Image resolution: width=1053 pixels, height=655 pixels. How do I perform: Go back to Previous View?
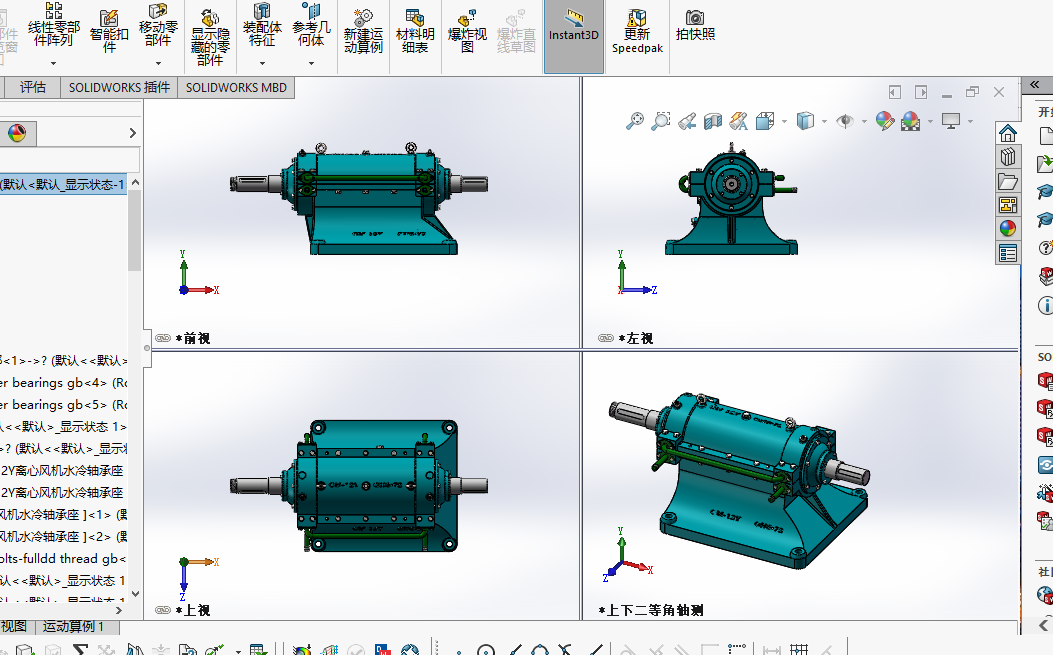pyautogui.click(x=686, y=121)
